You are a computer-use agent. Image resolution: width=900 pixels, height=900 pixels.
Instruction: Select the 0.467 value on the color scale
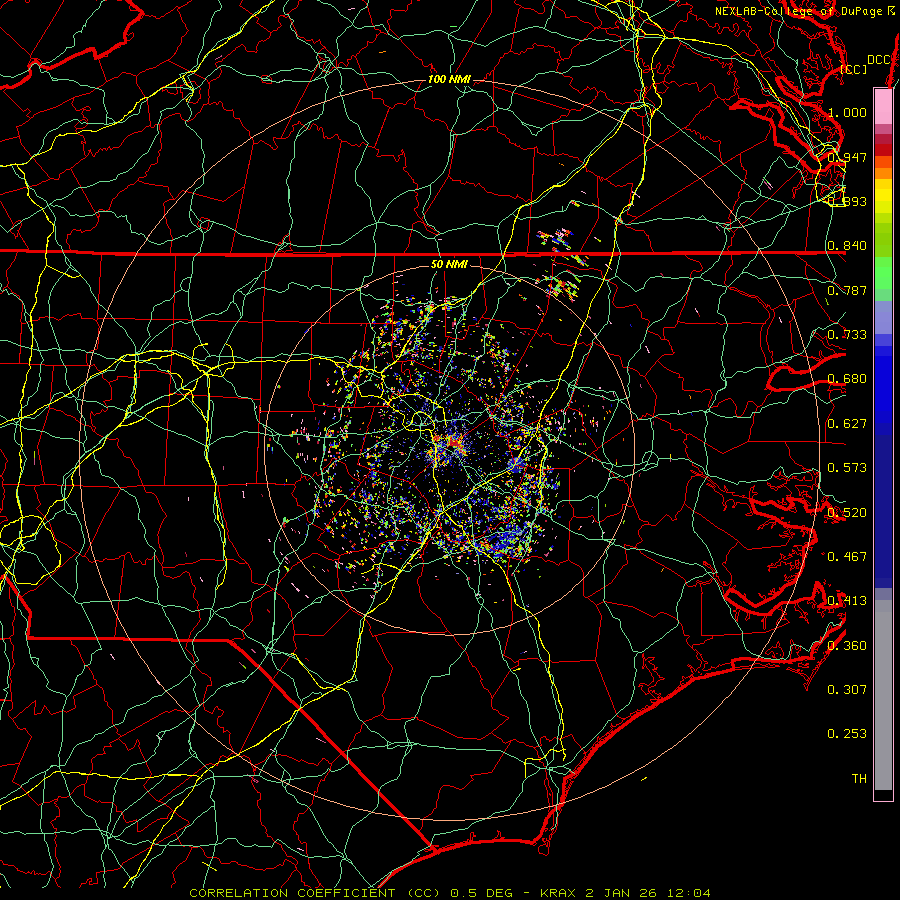click(x=847, y=556)
